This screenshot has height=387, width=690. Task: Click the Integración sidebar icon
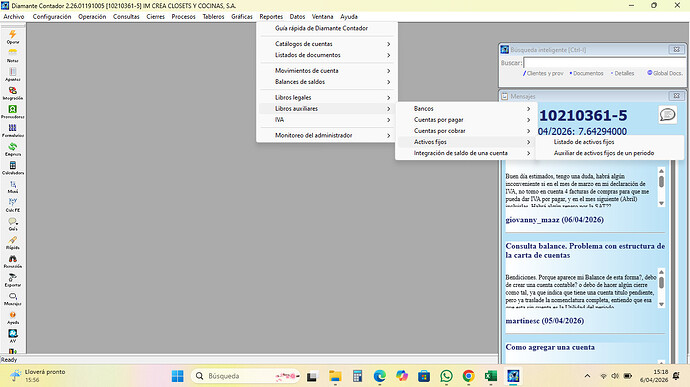[13, 92]
